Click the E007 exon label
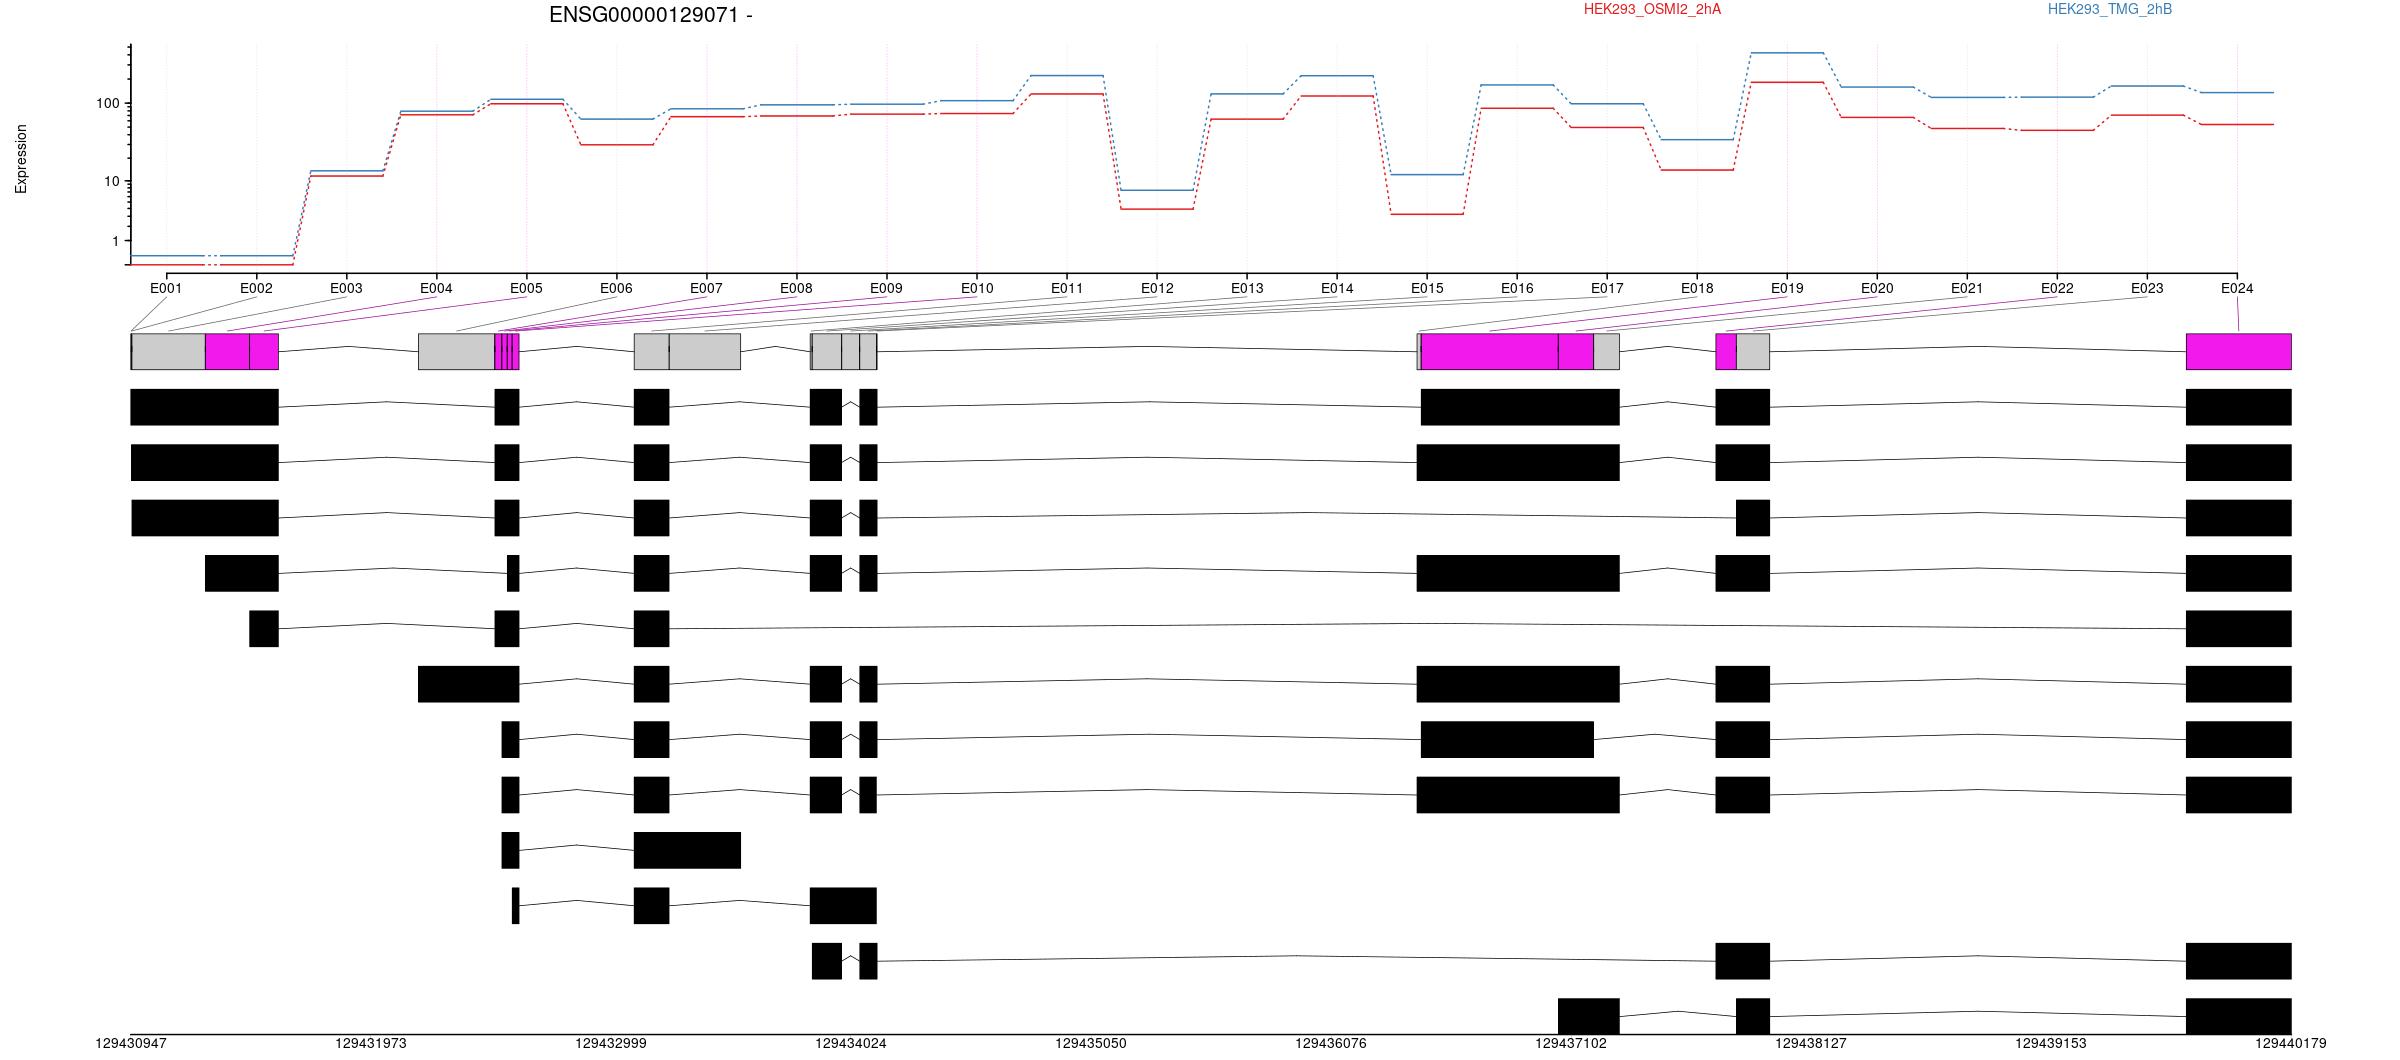 click(706, 288)
